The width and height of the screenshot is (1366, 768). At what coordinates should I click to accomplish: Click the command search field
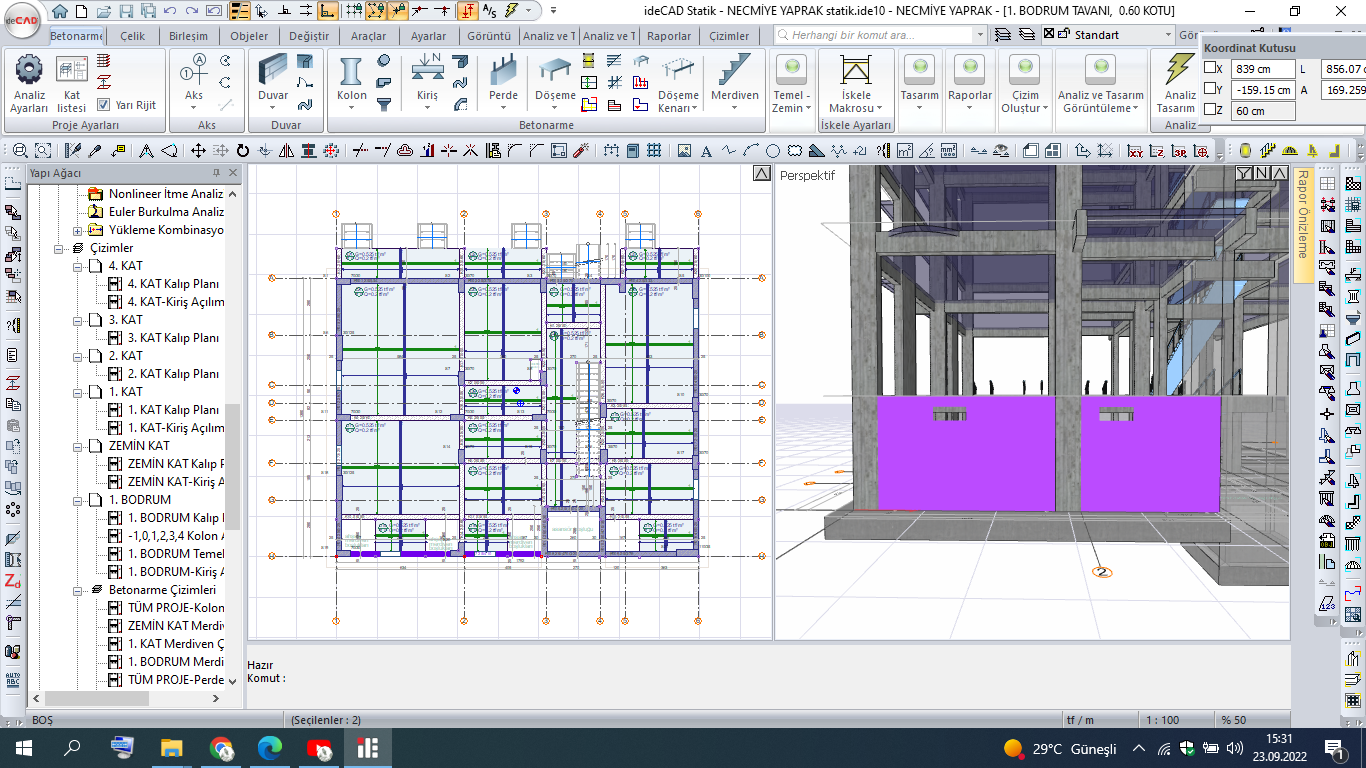tap(874, 34)
